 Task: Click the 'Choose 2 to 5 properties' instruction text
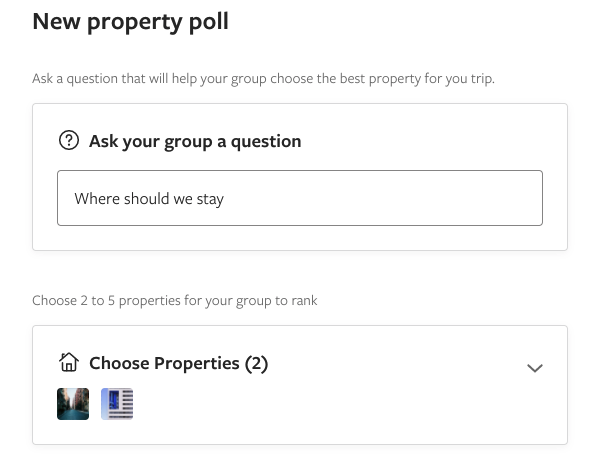pos(174,301)
